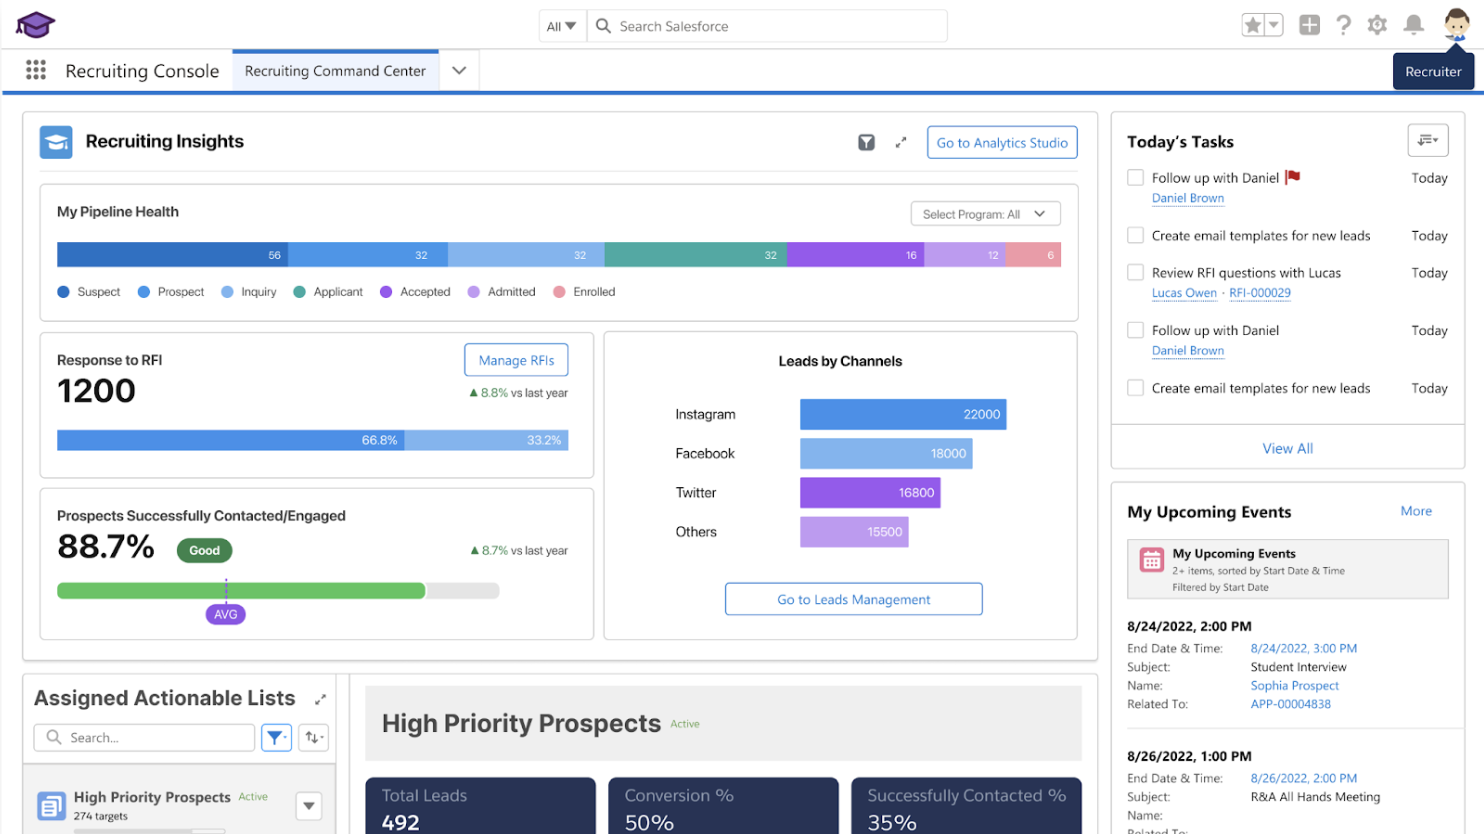This screenshot has height=834, width=1484.
Task: Click the global create plus icon
Action: coord(1309,25)
